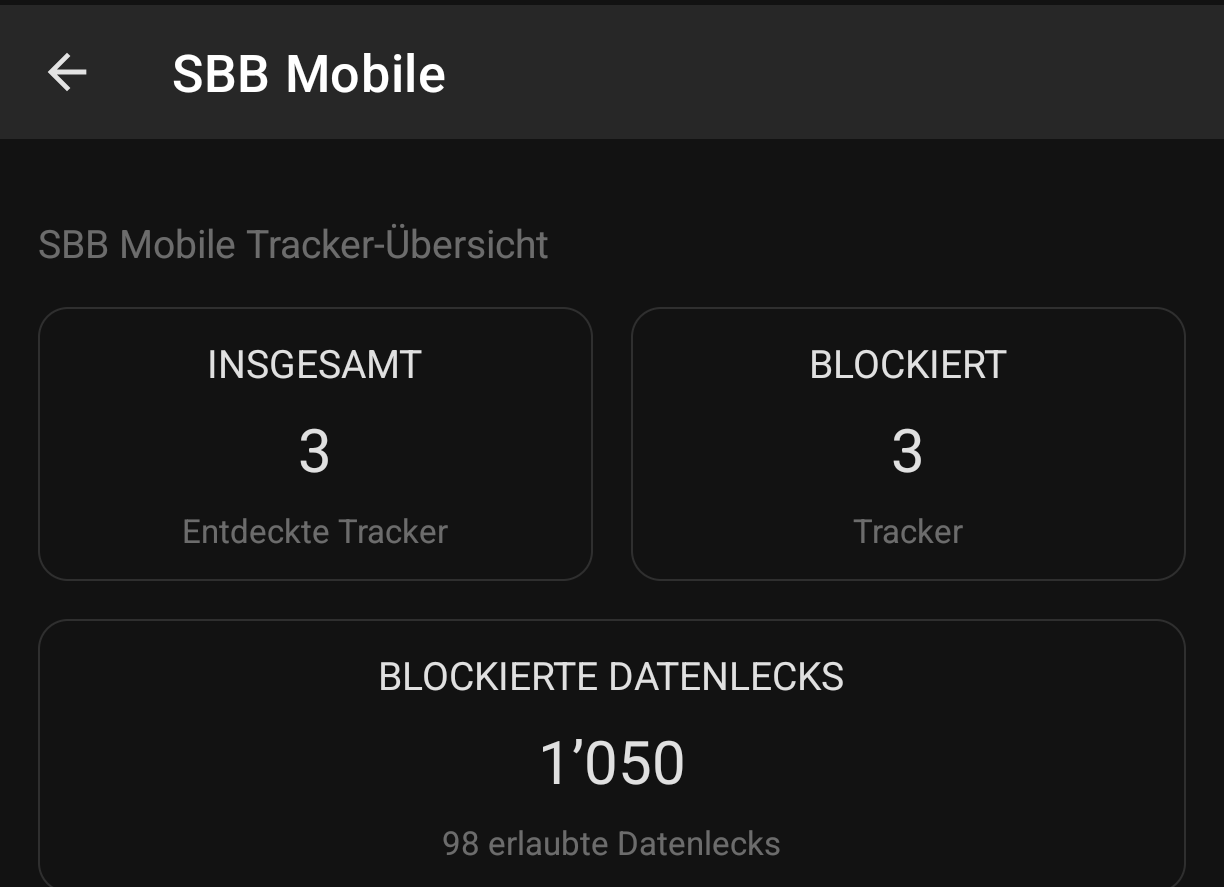Select the Tracker caption in BLOCKIERT card
This screenshot has height=887, width=1224.
(x=907, y=531)
